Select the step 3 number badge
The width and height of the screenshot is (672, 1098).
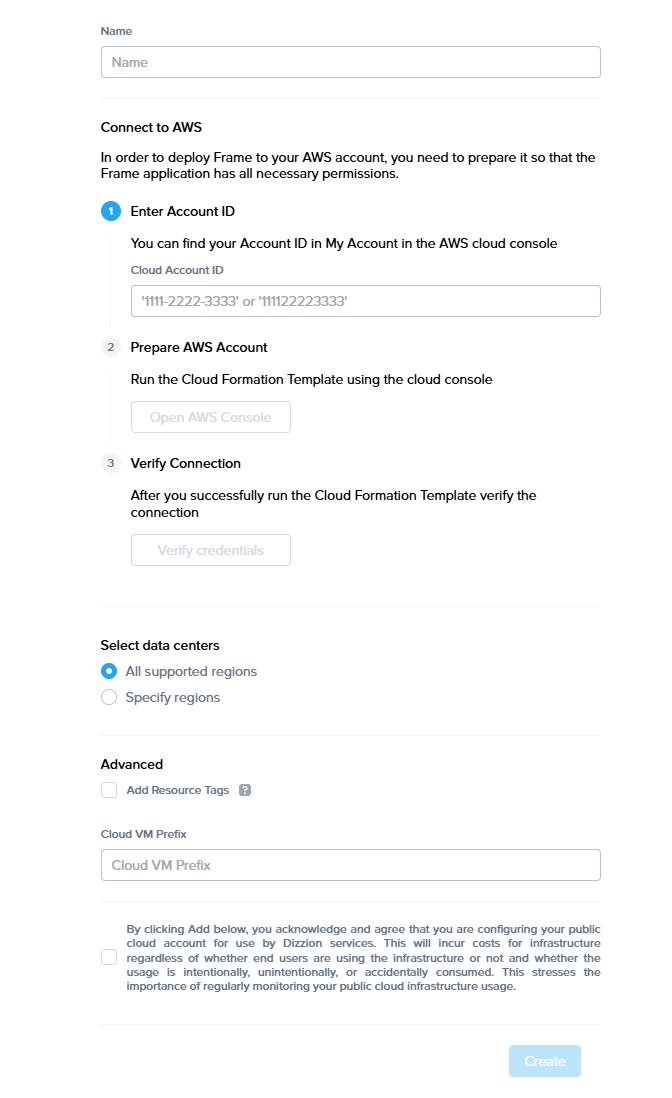pyautogui.click(x=110, y=463)
